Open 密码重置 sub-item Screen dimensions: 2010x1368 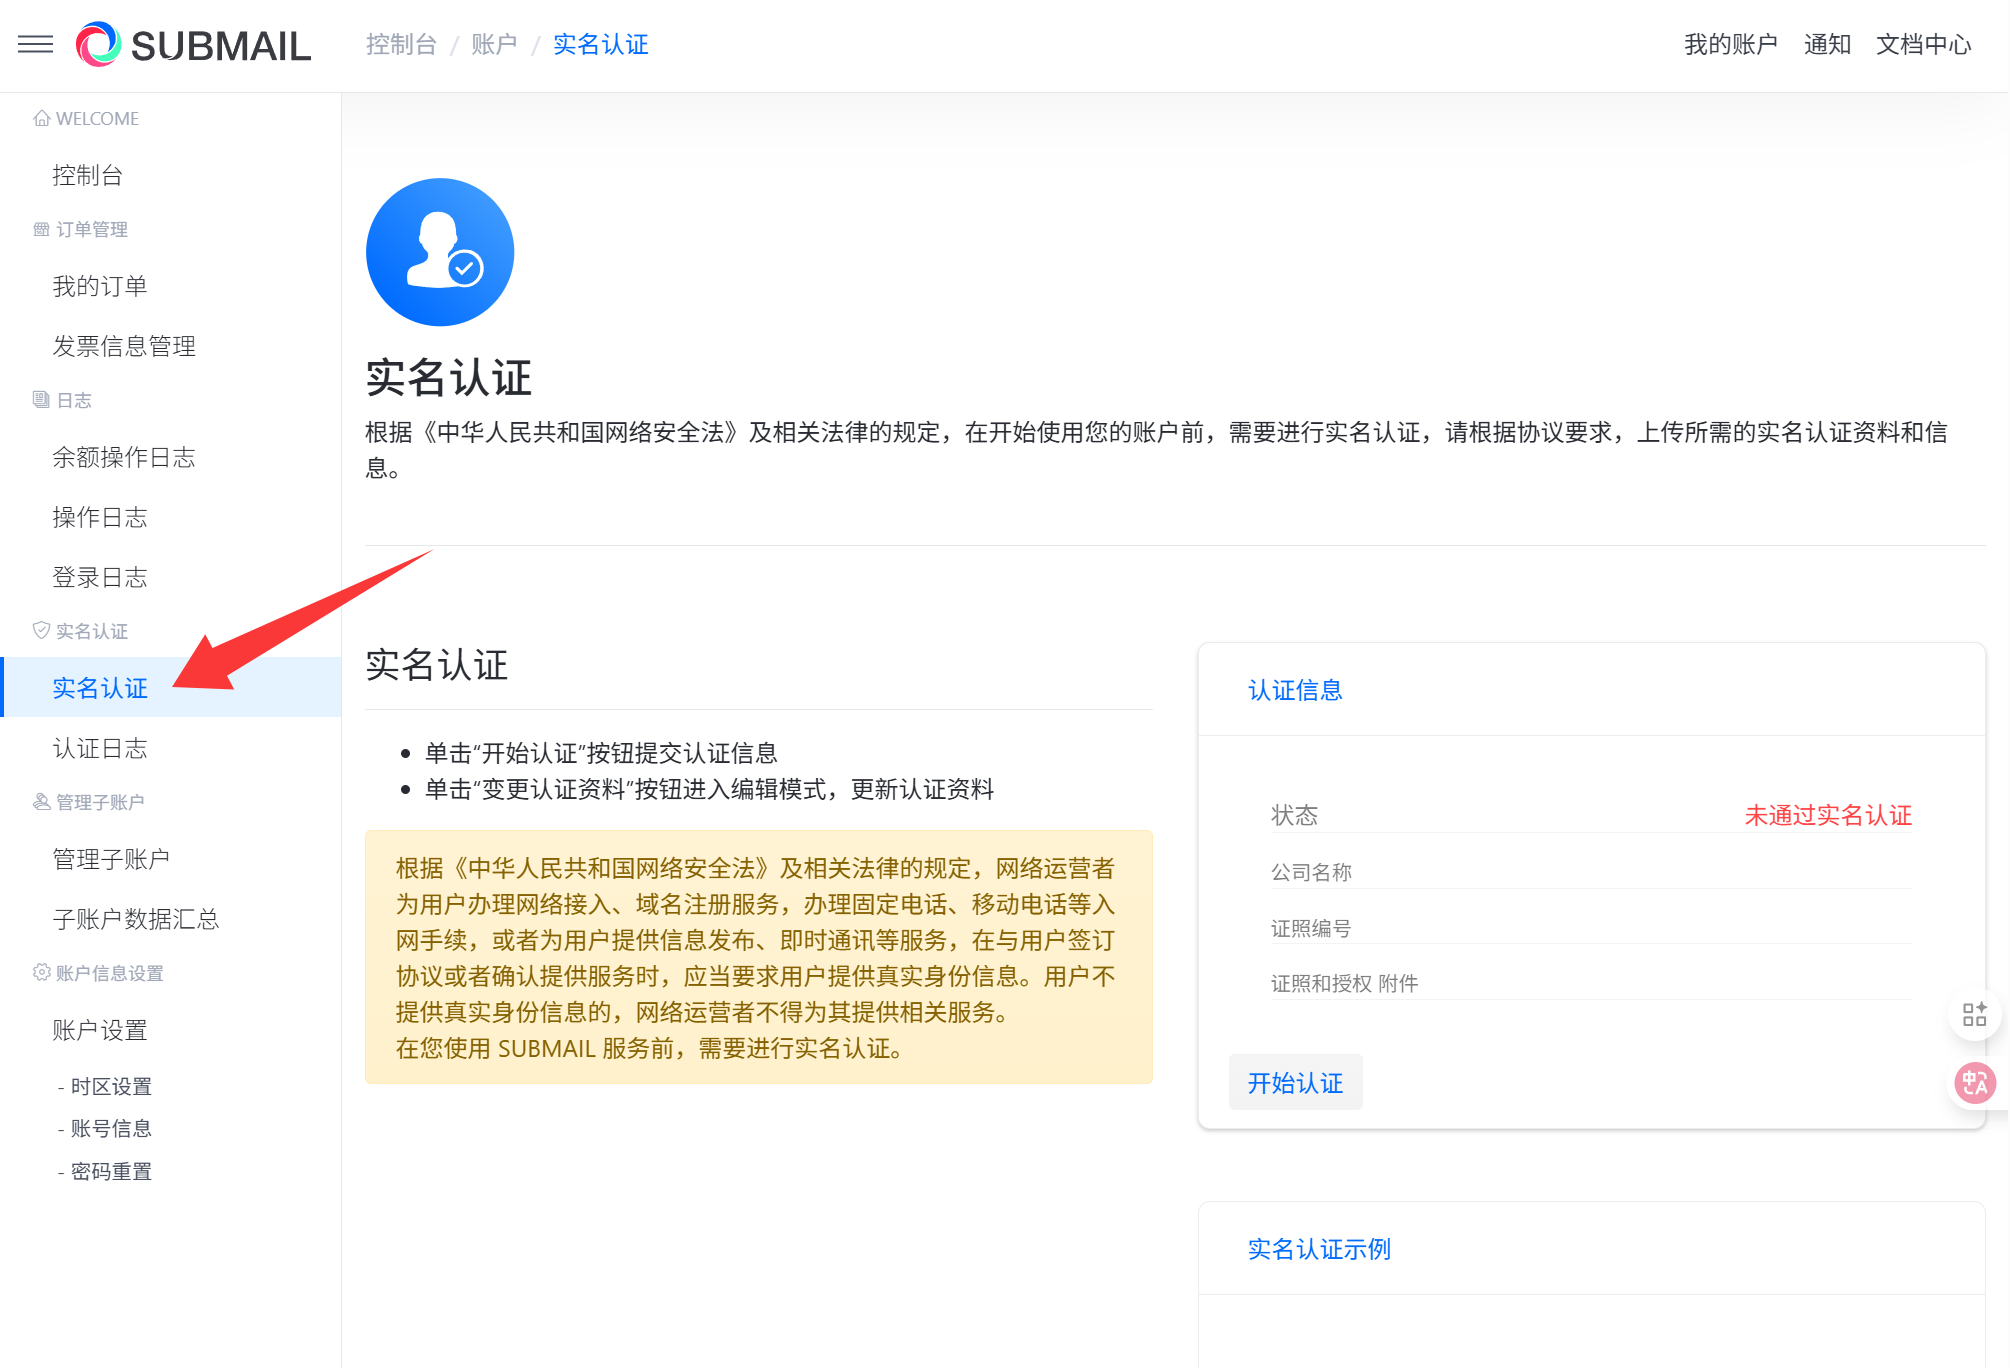[x=111, y=1171]
